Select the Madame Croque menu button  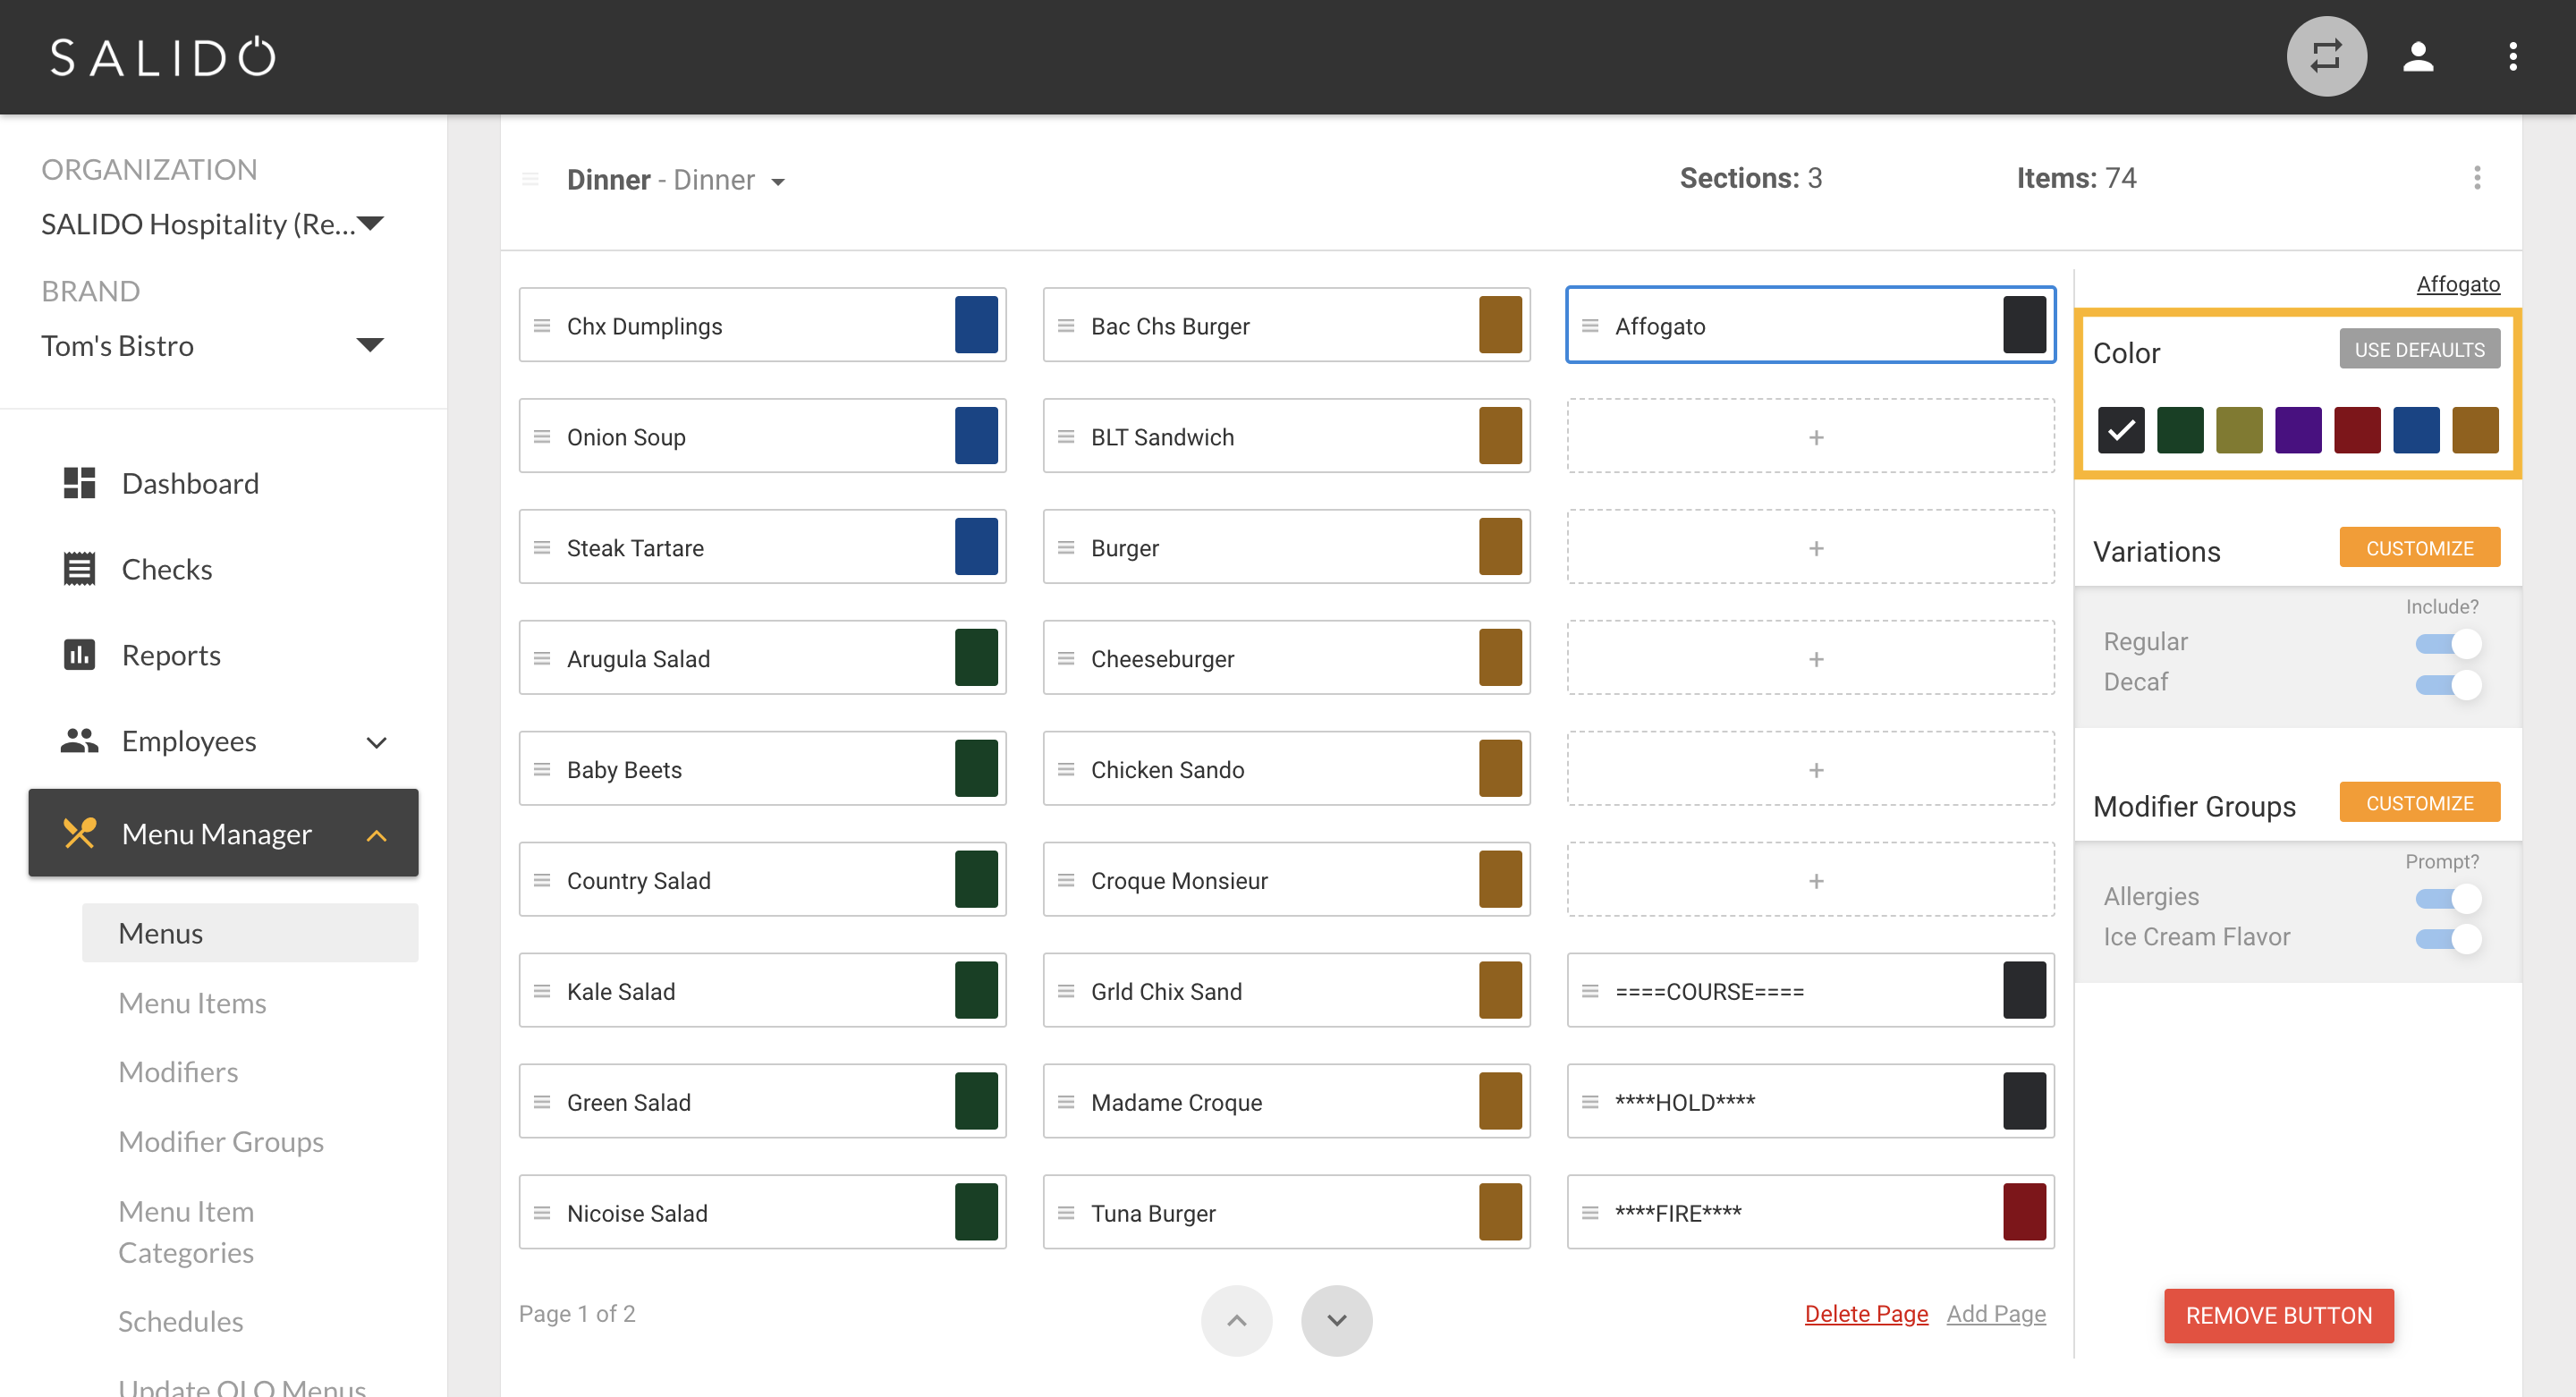pos(1286,1101)
